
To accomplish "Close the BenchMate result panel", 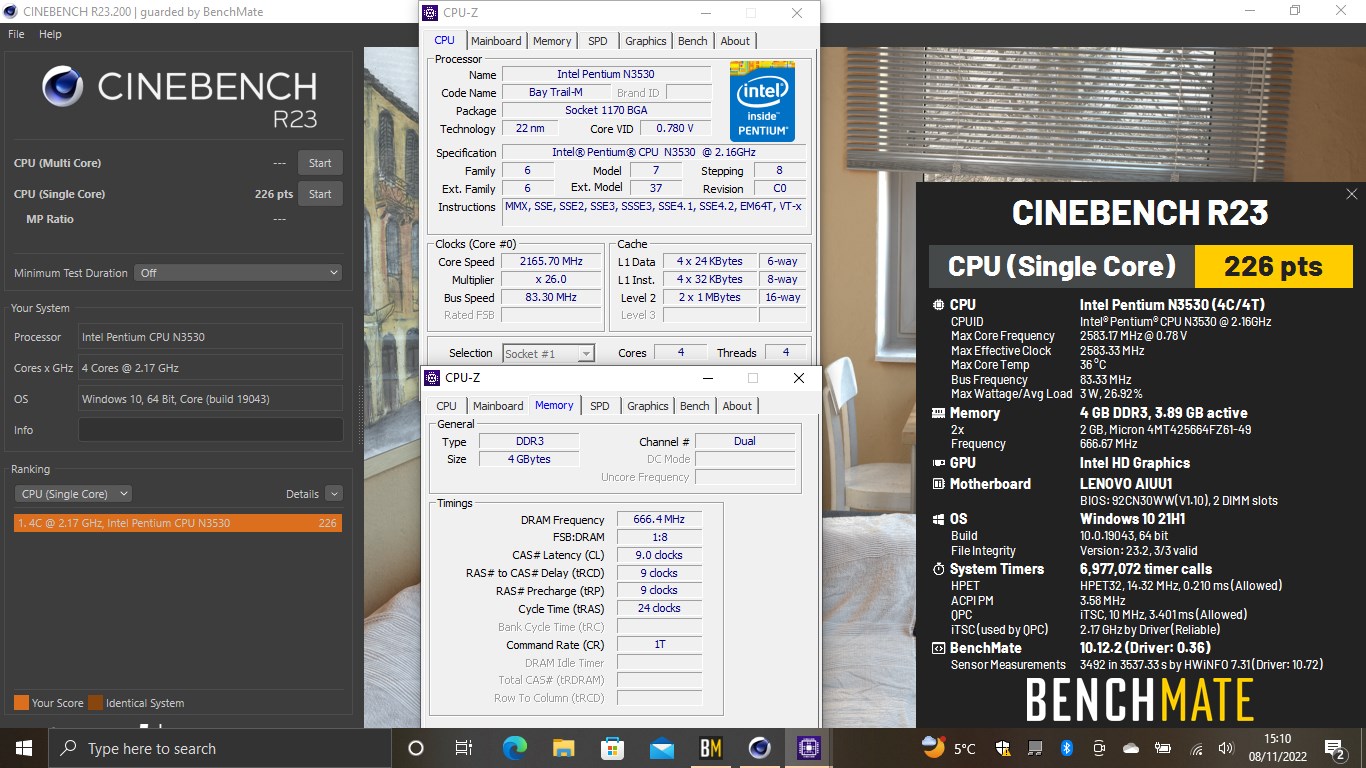I will 1351,194.
